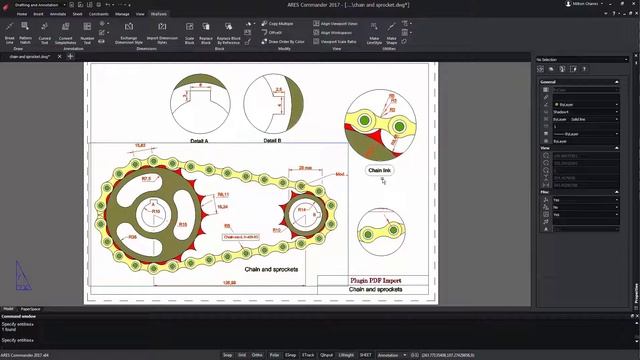Switch to the Model tab
Image resolution: width=640 pixels, height=360 pixels.
pos(8,309)
